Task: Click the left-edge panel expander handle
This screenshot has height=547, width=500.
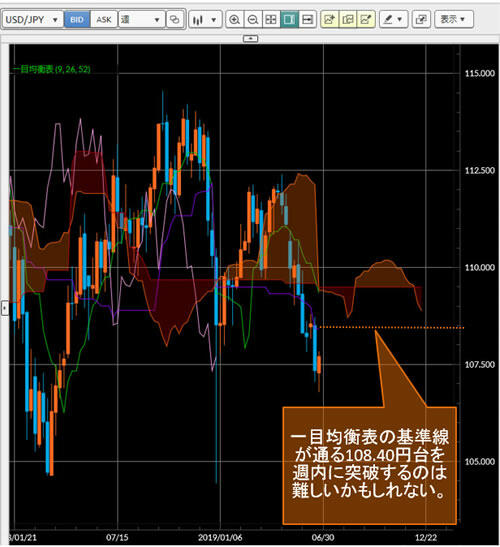Action: [4, 308]
